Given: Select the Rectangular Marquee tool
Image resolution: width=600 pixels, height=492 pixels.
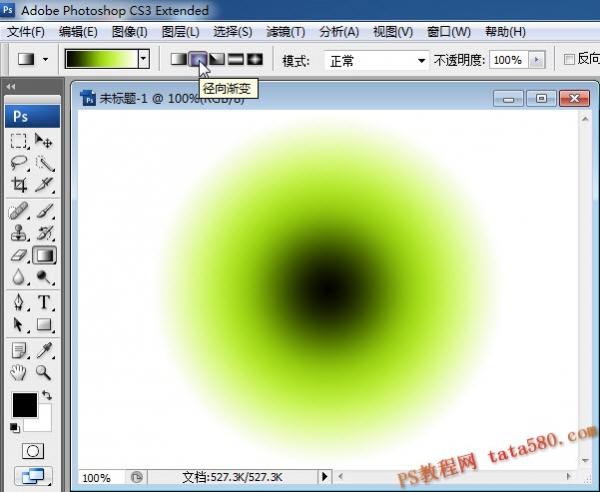Looking at the screenshot, I should click(19, 141).
